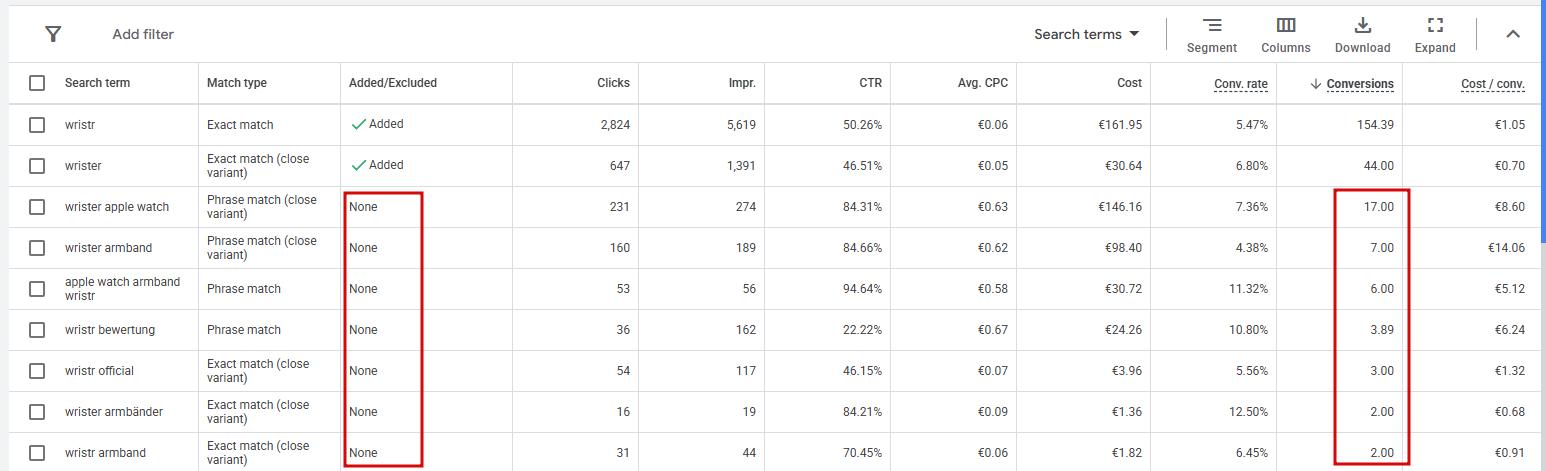Screen dimensions: 1546x471
Task: Open the Columns editor
Action: pos(1285,35)
